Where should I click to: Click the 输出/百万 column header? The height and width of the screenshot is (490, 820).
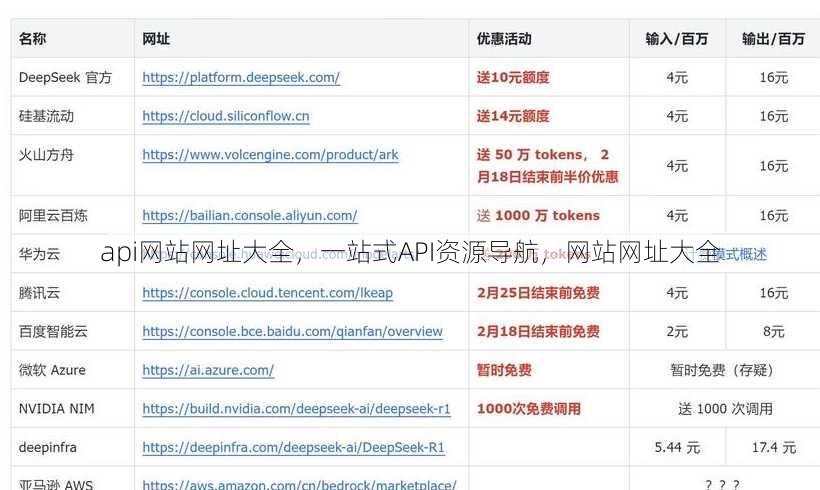tap(773, 39)
